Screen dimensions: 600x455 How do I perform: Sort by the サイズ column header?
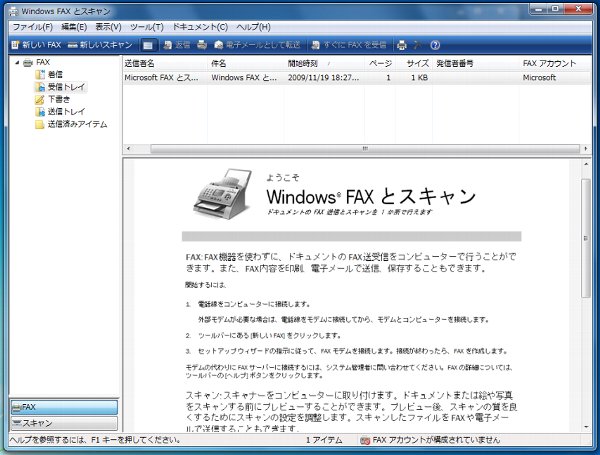click(414, 63)
